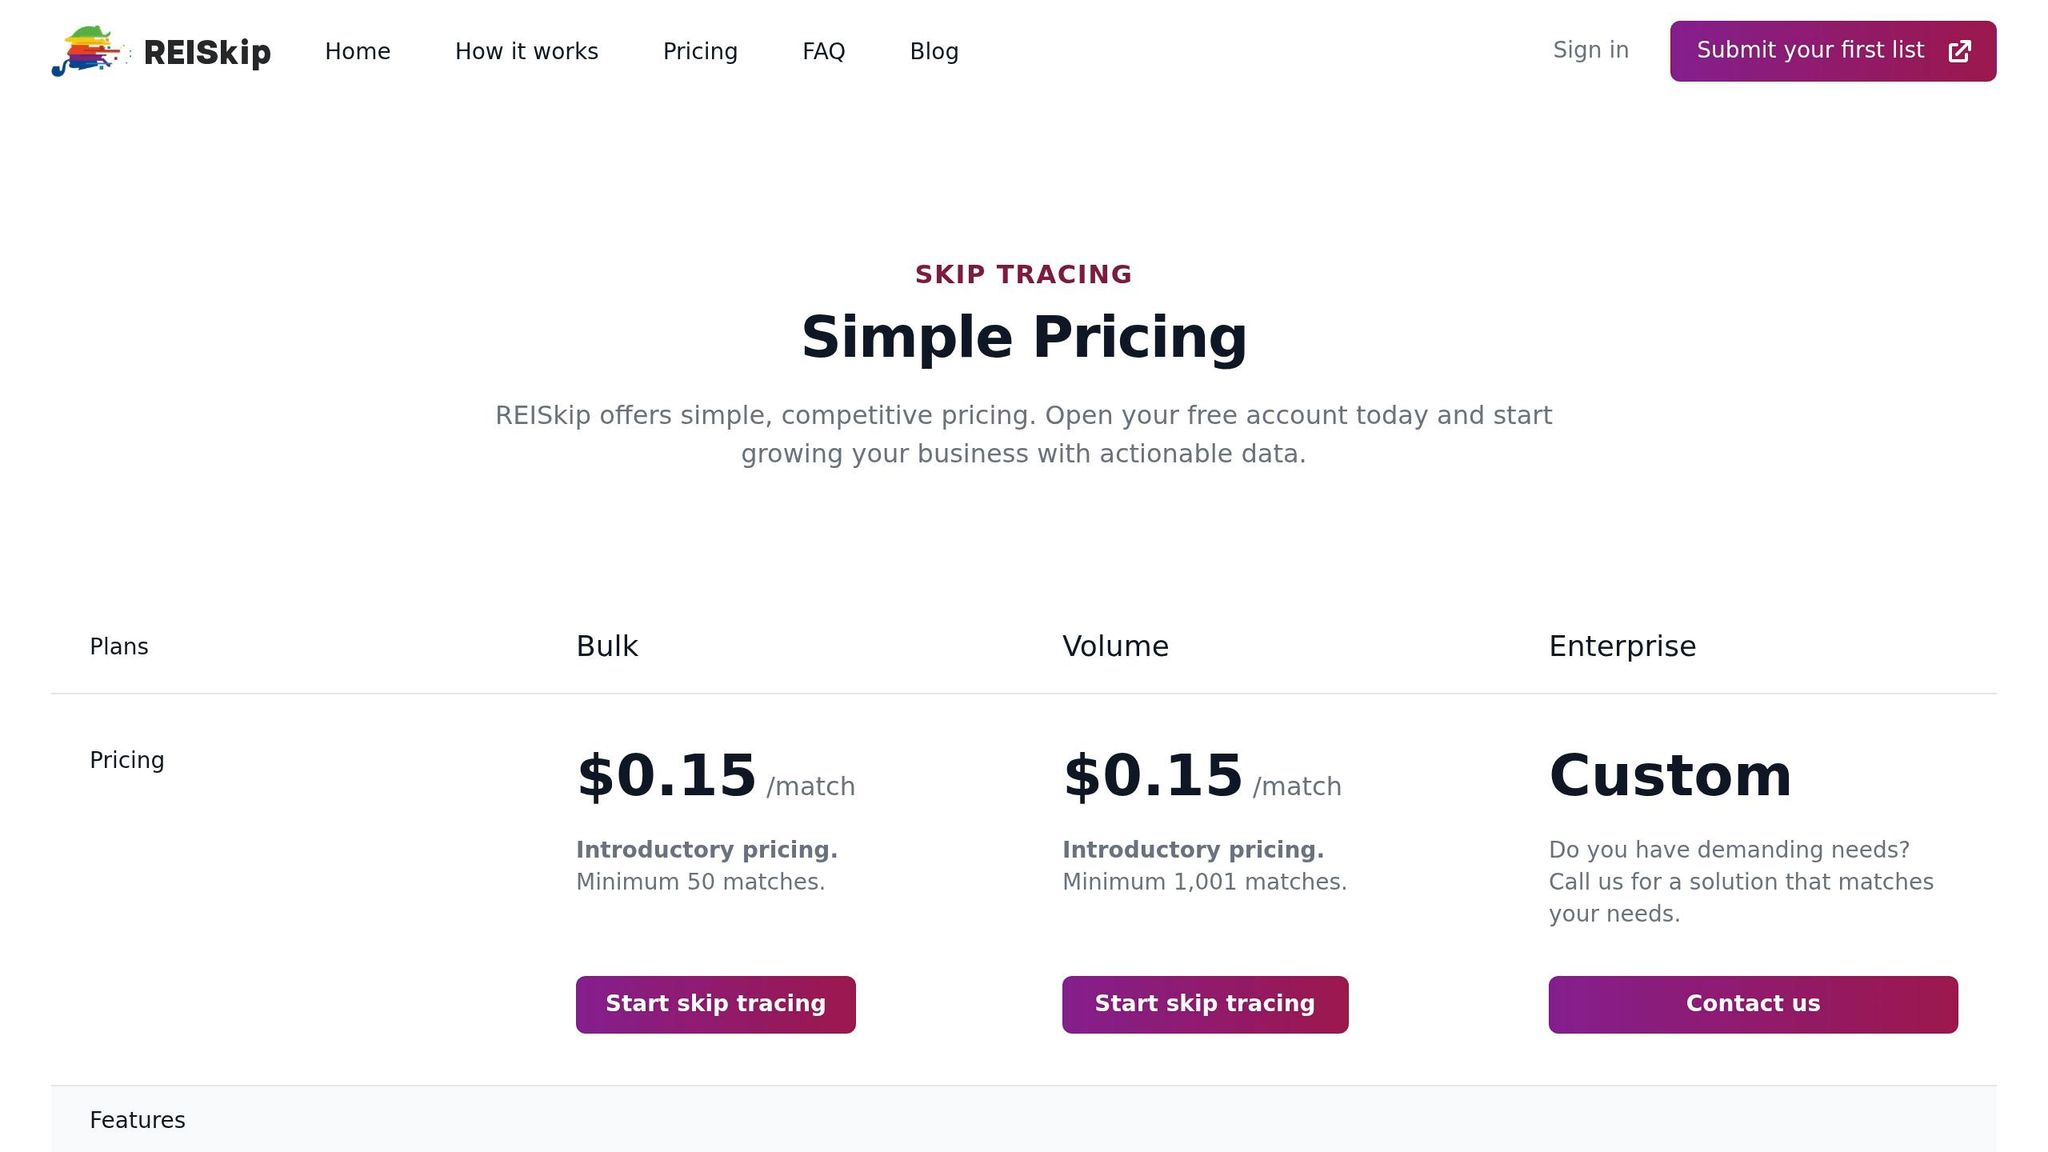Viewport: 2048px width, 1152px height.
Task: Click the external link icon in Submit button
Action: point(1959,51)
